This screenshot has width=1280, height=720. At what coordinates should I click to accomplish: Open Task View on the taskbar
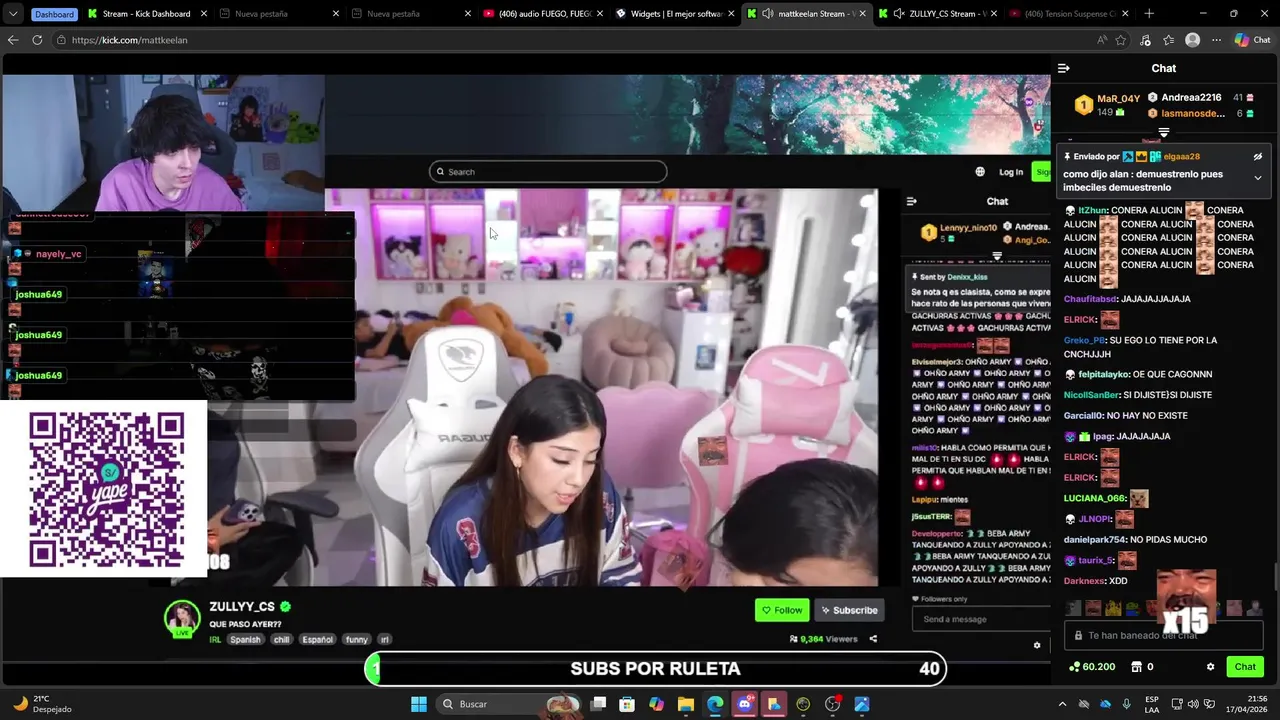pyautogui.click(x=598, y=704)
